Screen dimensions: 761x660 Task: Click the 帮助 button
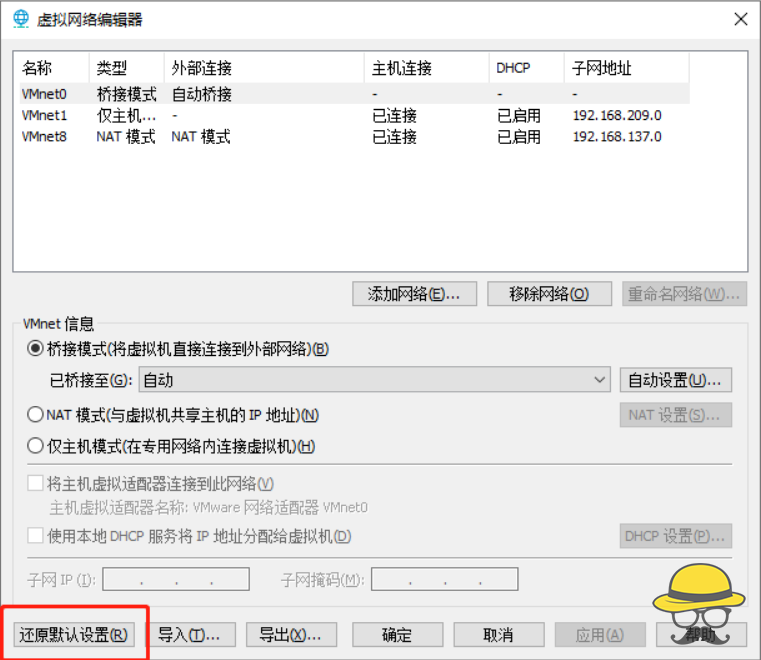[x=701, y=635]
